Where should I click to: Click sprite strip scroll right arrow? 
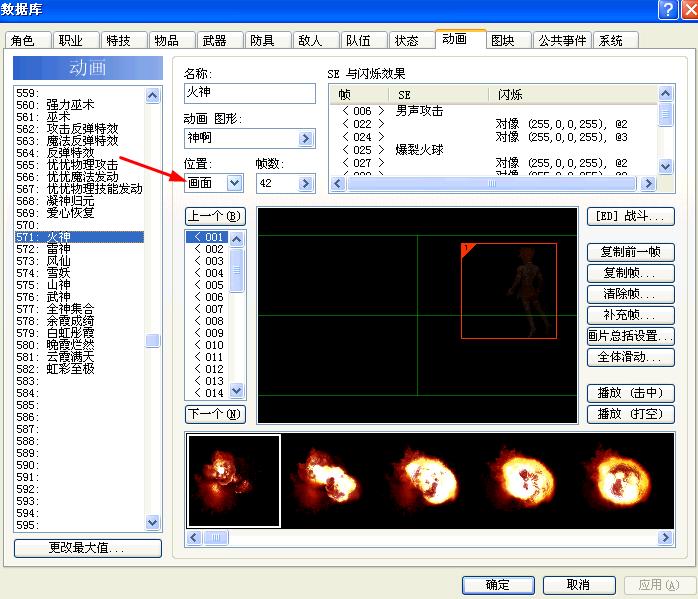(665, 538)
